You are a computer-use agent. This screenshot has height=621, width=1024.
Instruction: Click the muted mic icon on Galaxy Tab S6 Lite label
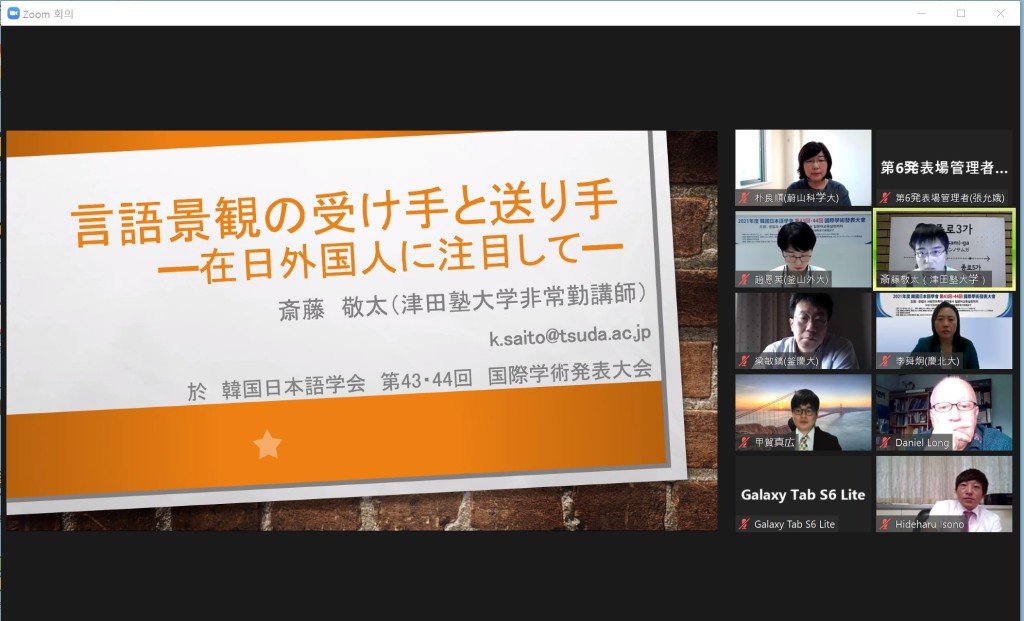coord(744,524)
